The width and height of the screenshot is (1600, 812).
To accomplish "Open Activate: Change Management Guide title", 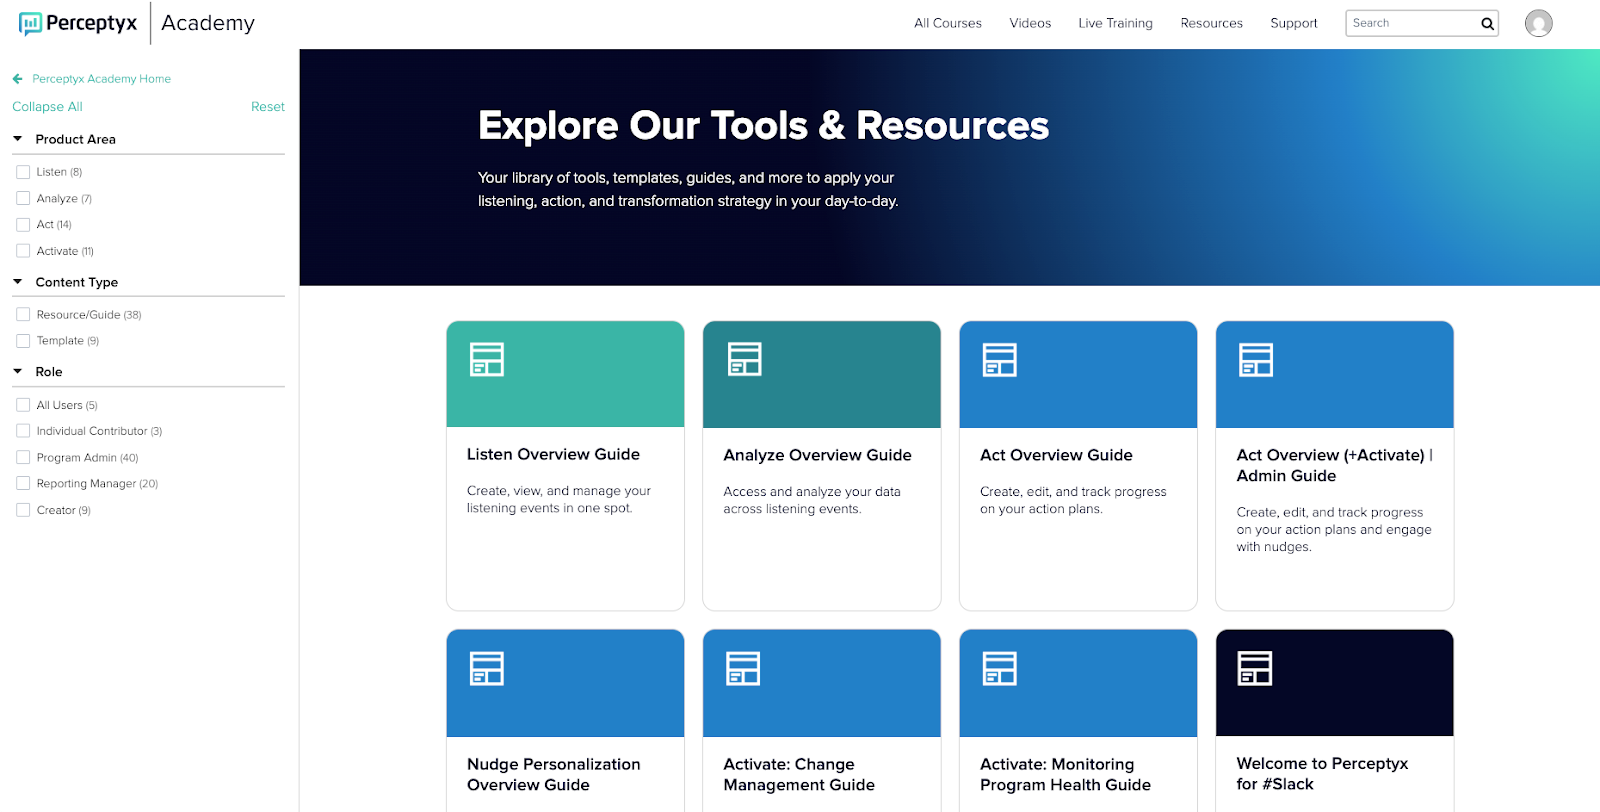I will point(799,774).
